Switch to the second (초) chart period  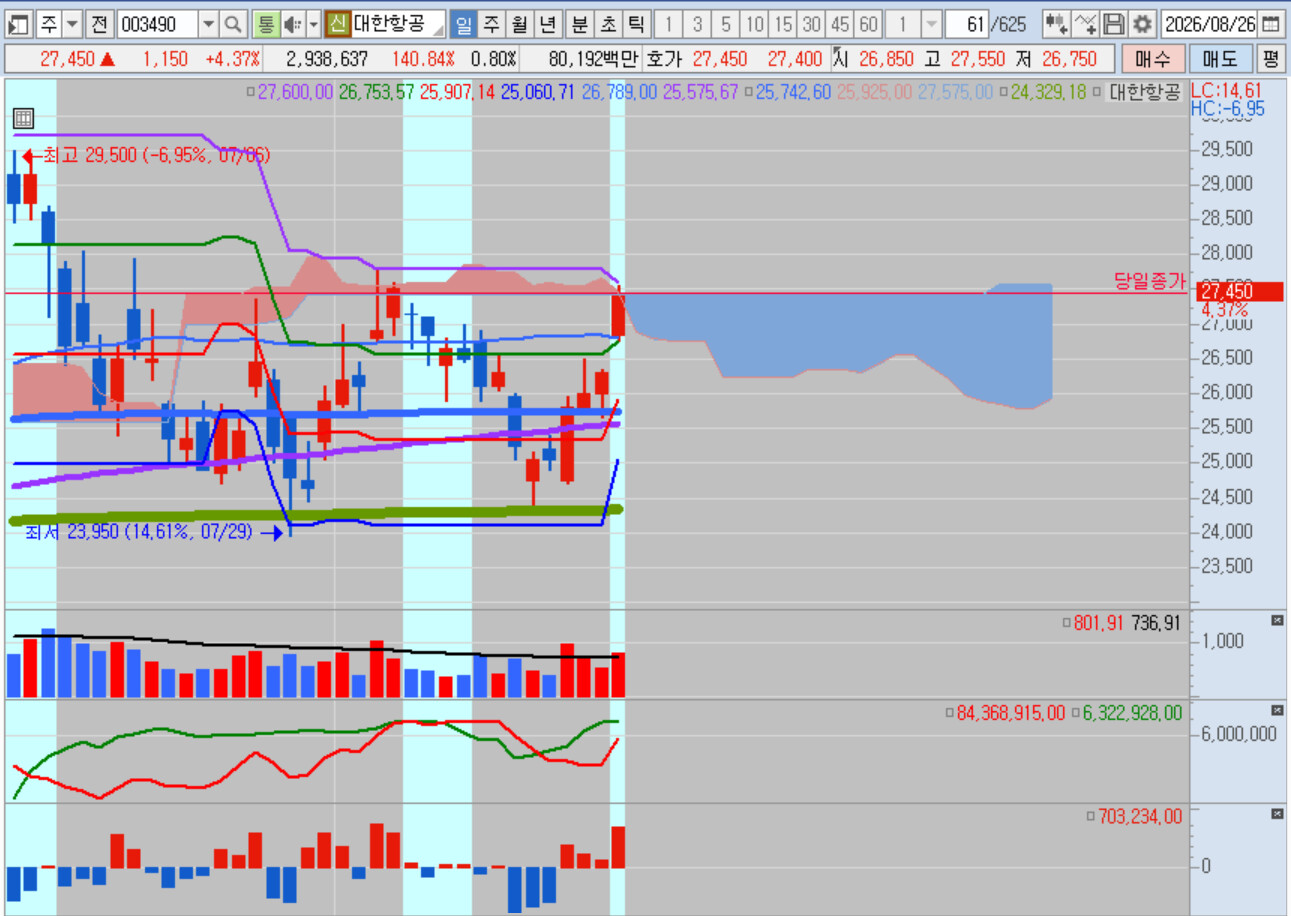coord(607,23)
